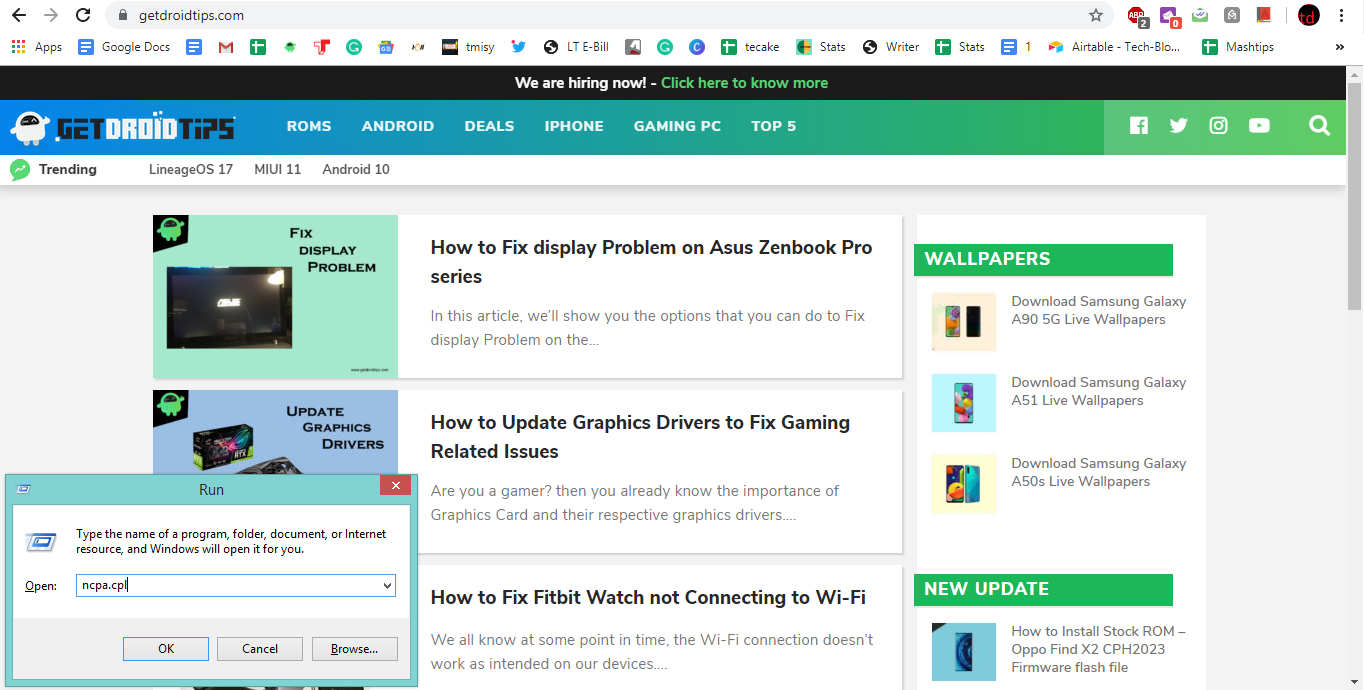Click Chrome's forward arrow button
This screenshot has height=690, width=1364.
(x=51, y=15)
